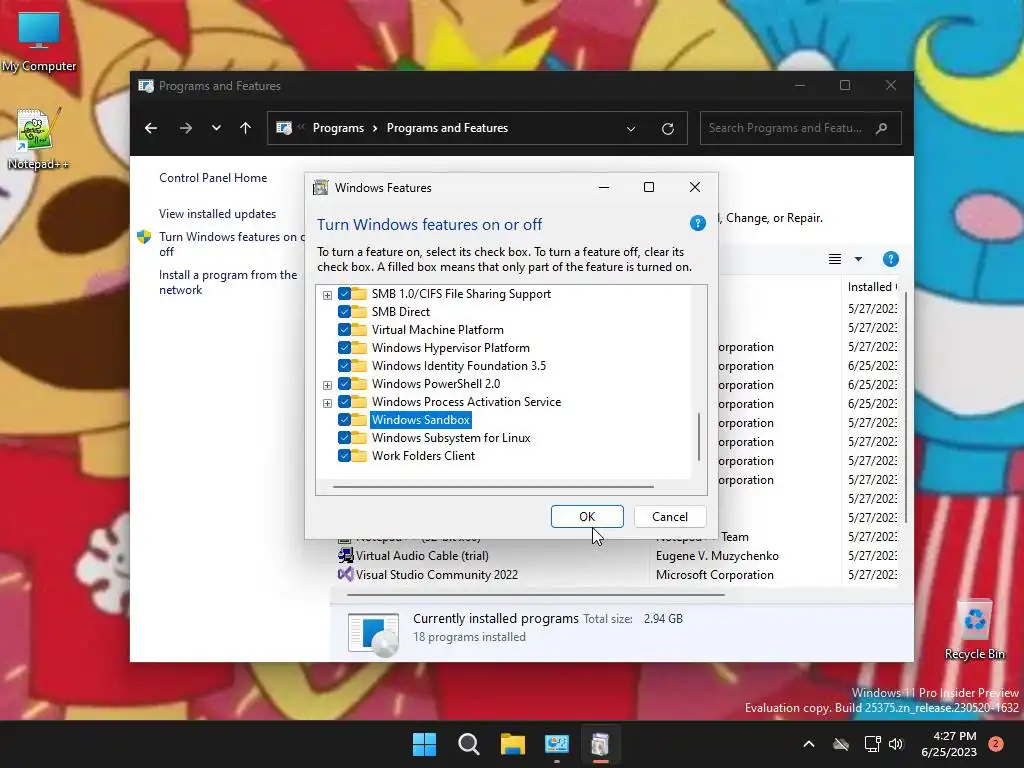
Task: Click the Windows Start button on taskbar
Action: tap(424, 744)
